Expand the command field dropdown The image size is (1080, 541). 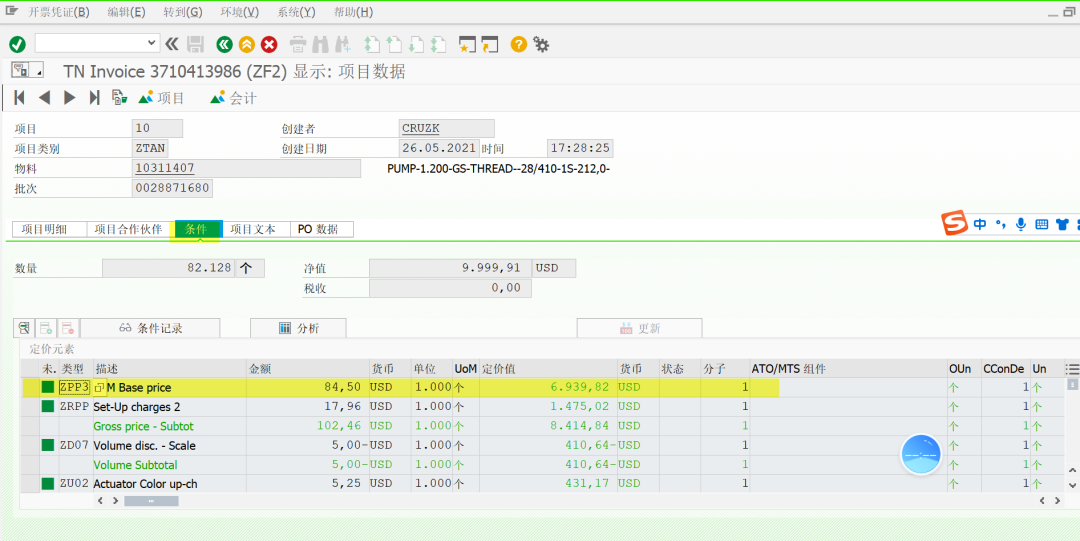click(152, 43)
